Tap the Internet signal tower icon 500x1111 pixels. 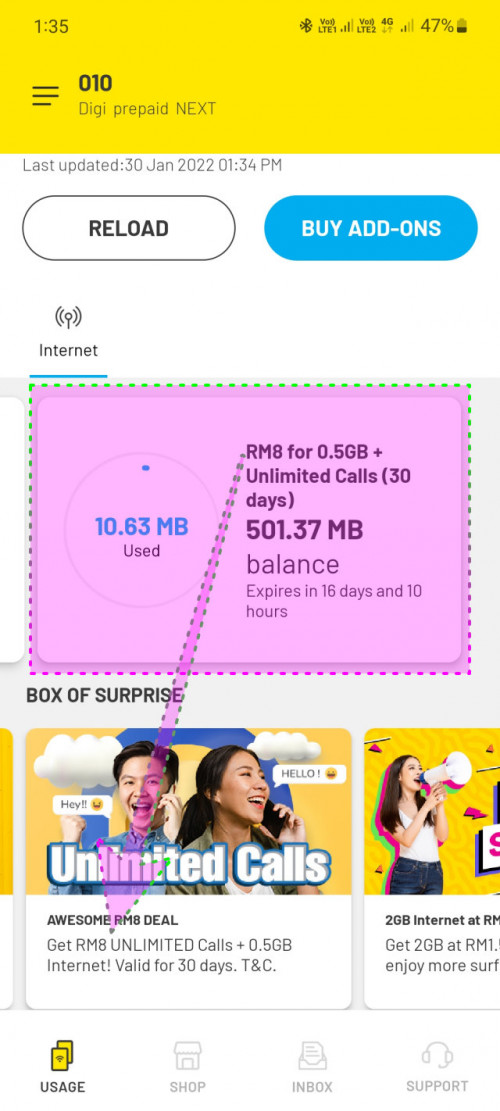[x=68, y=317]
